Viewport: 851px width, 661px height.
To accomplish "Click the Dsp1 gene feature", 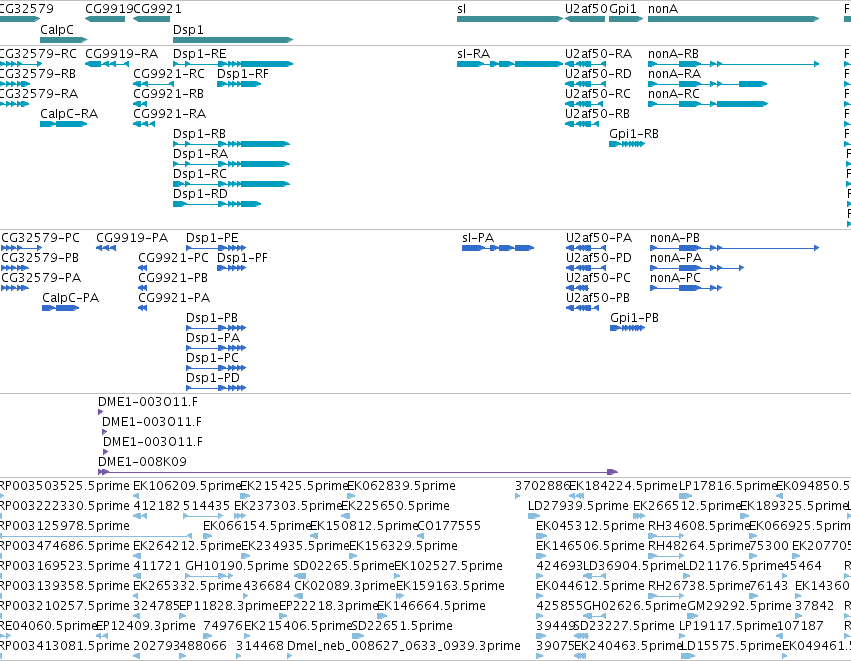I will (233, 40).
